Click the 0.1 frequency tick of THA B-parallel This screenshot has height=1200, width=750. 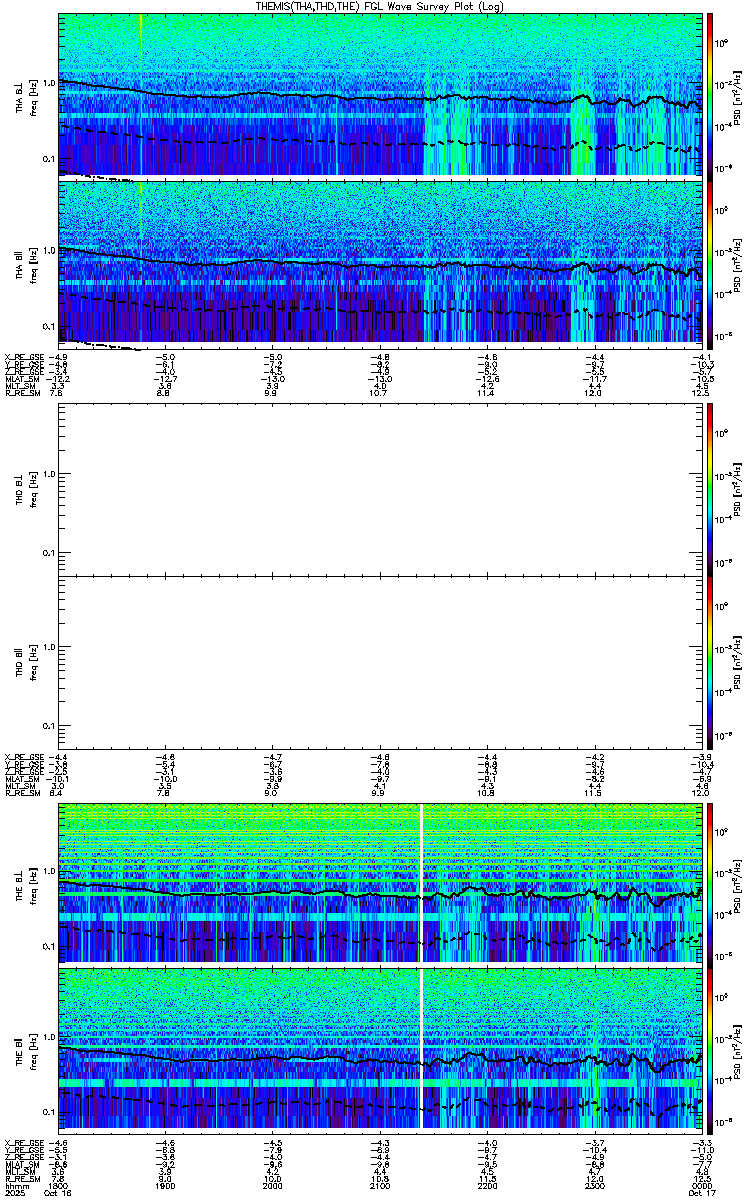48,327
